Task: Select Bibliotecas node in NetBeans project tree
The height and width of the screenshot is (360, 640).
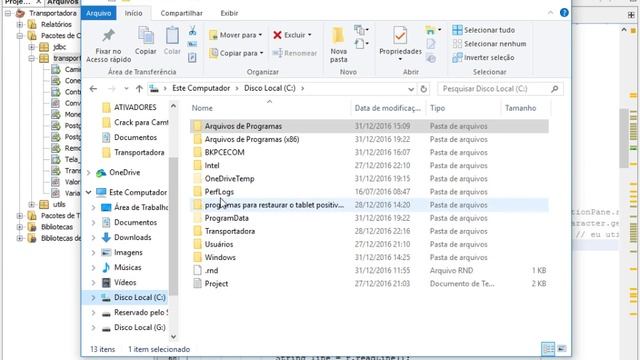Action: 56,227
